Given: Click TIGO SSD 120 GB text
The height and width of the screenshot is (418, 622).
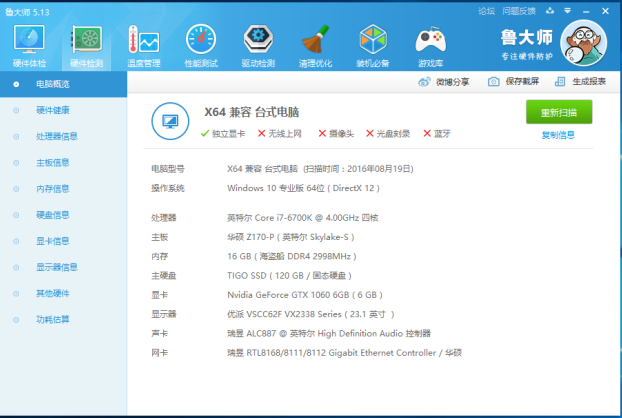Looking at the screenshot, I should [289, 276].
